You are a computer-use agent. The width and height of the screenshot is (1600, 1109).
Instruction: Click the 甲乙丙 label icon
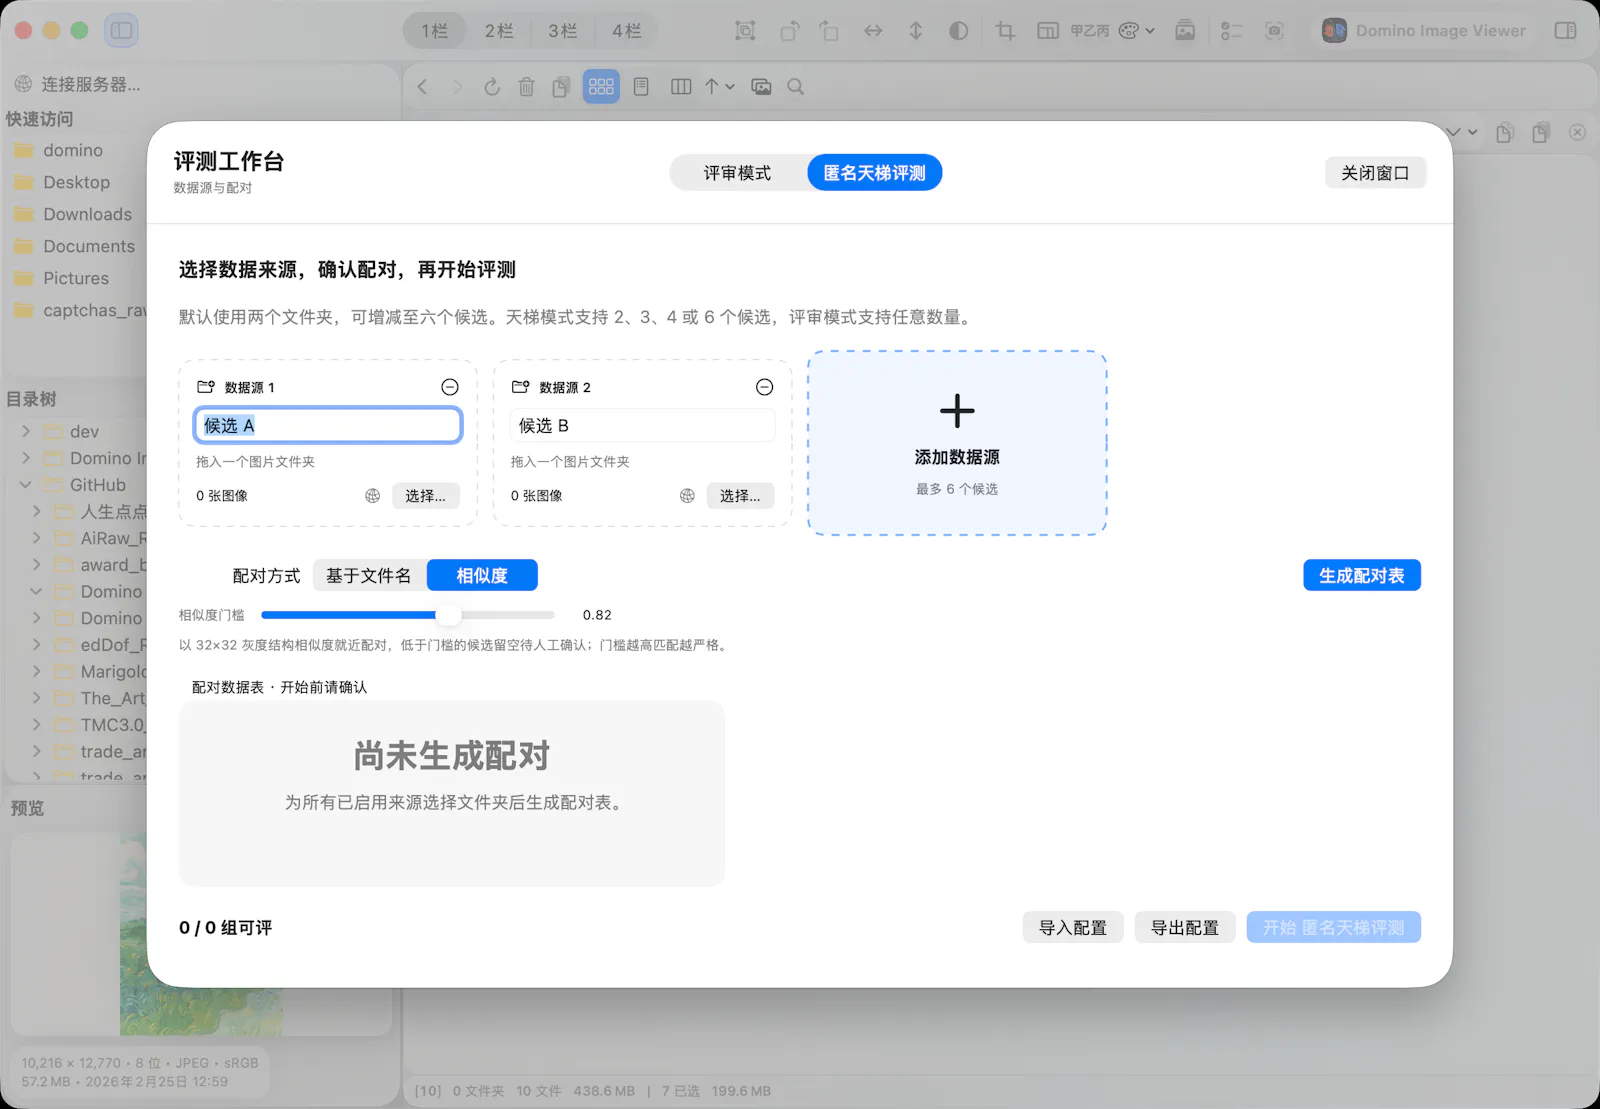[x=1090, y=31]
